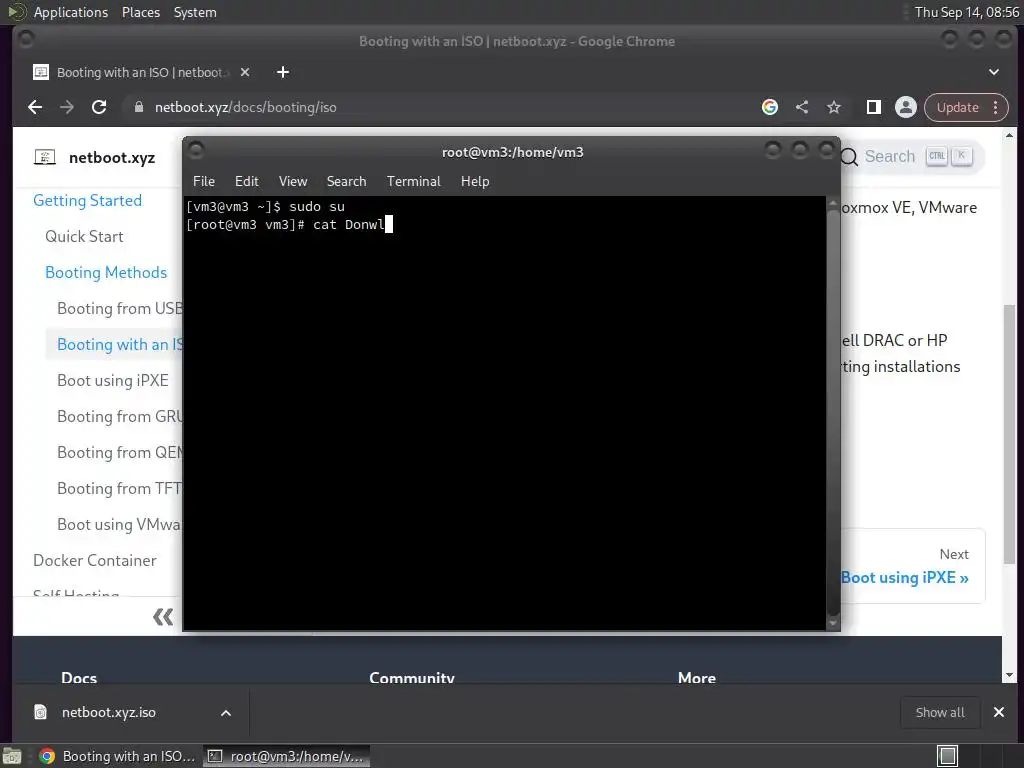Collapse the docs sidebar with double chevron
The height and width of the screenshot is (768, 1024).
pyautogui.click(x=163, y=616)
